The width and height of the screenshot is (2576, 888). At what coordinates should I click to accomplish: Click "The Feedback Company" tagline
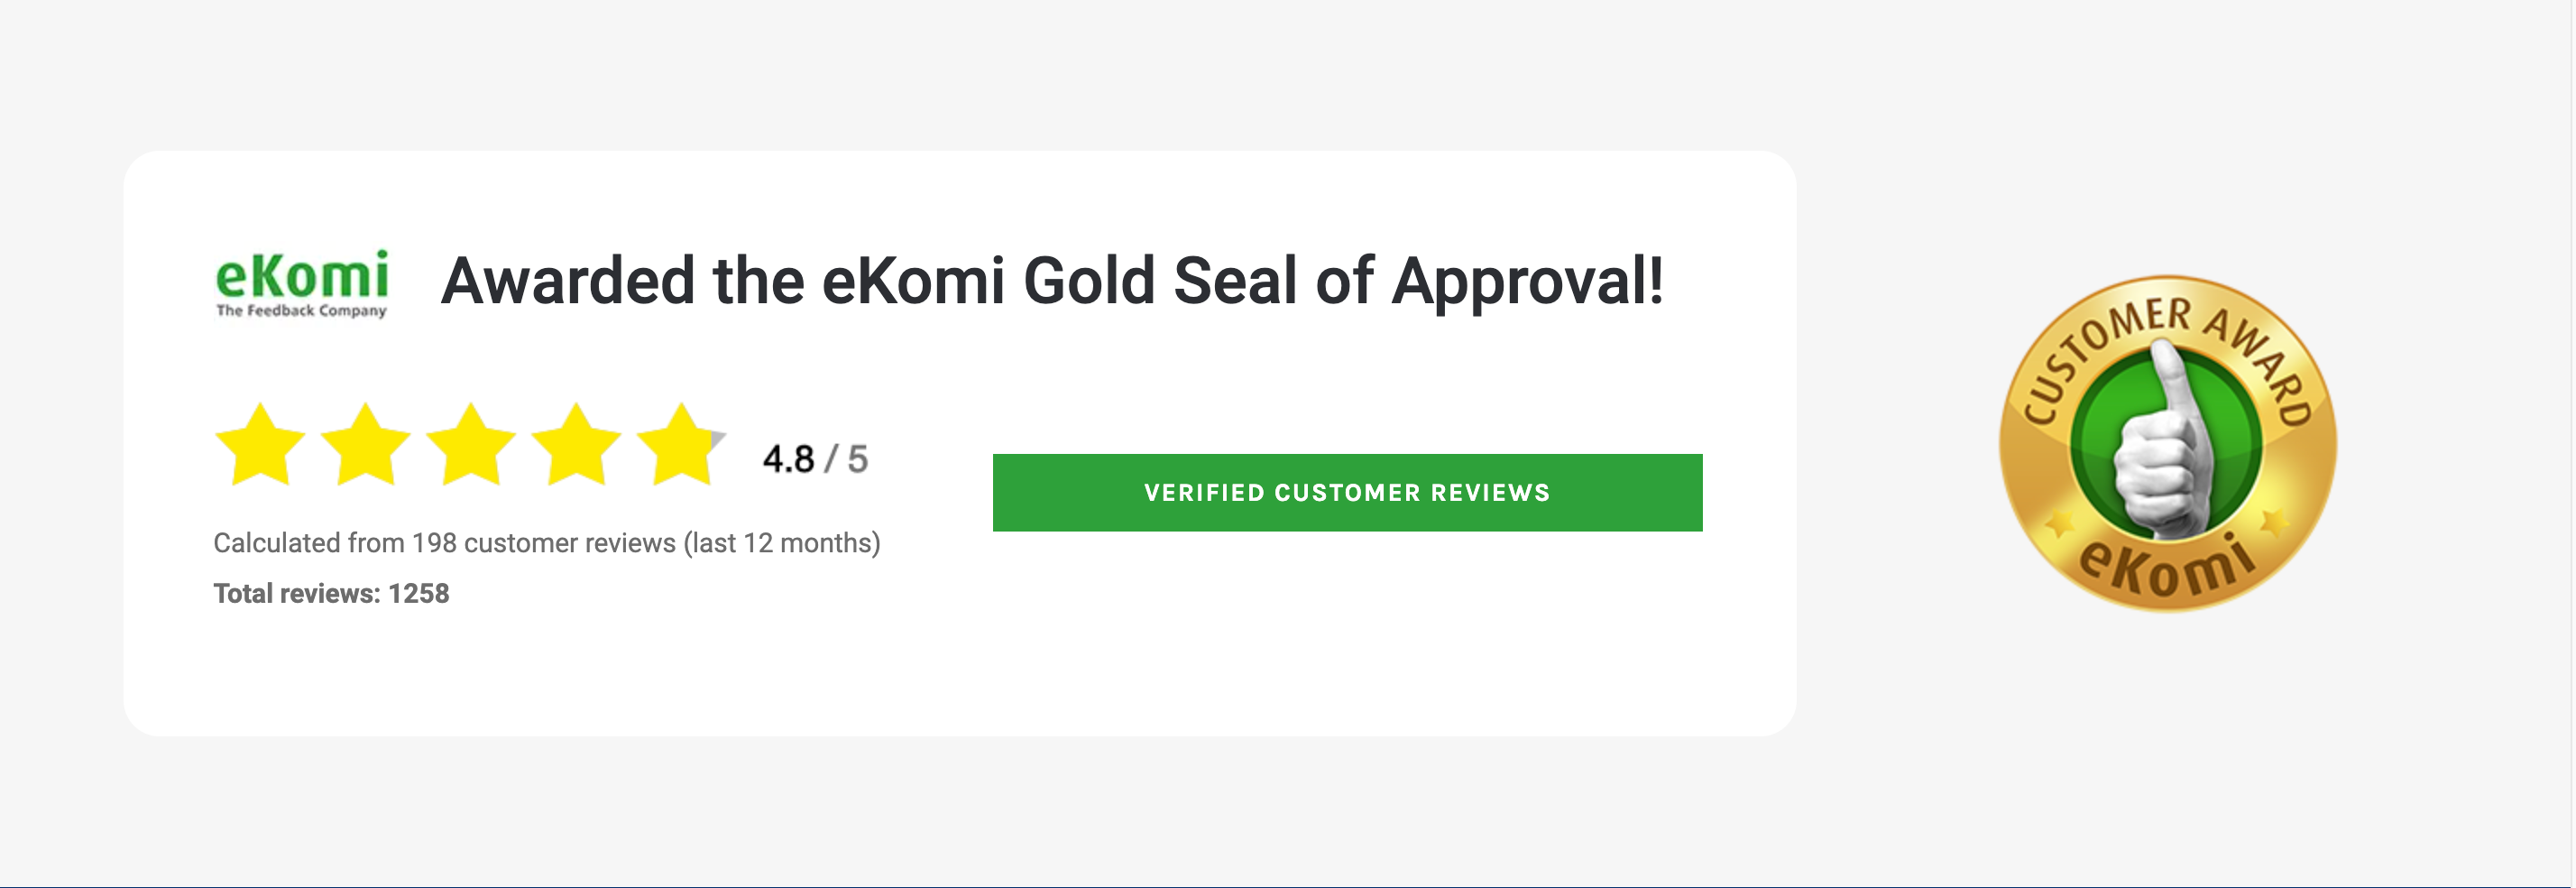301,311
